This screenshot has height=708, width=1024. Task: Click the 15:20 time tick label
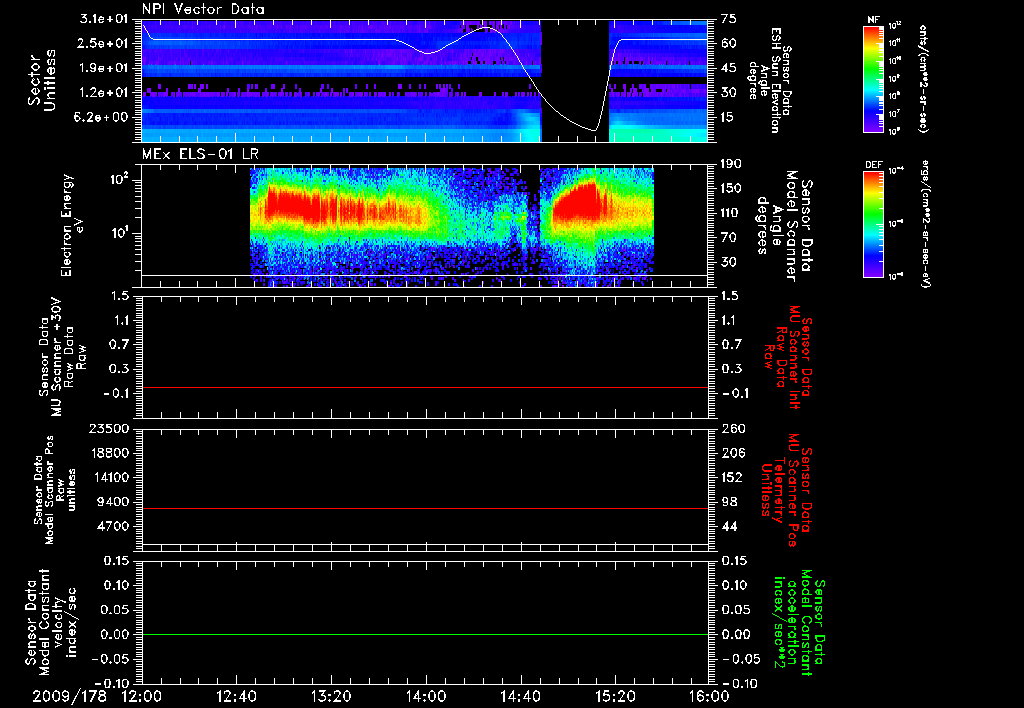(x=615, y=697)
